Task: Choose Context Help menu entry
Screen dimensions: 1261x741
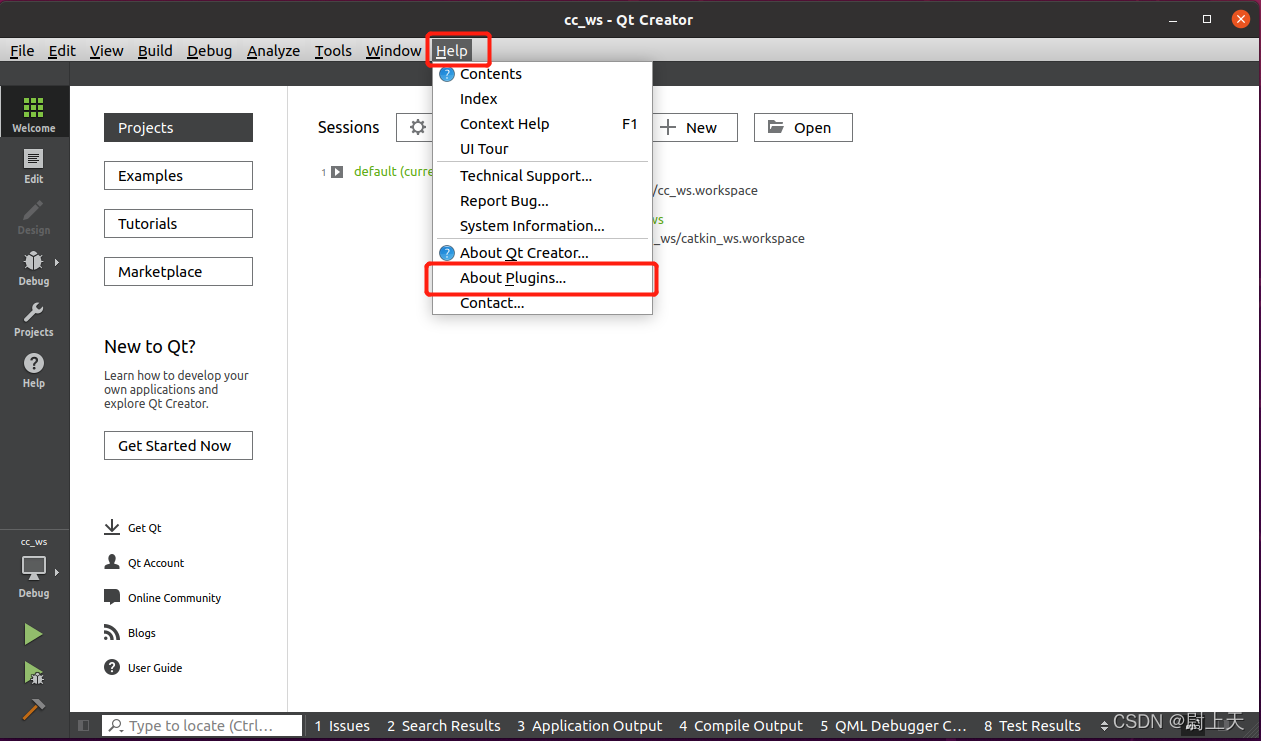Action: coord(542,124)
